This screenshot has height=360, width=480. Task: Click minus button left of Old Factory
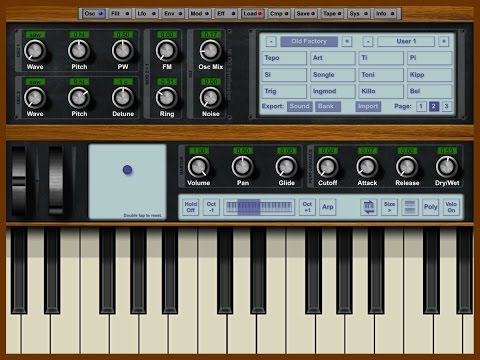coord(271,41)
